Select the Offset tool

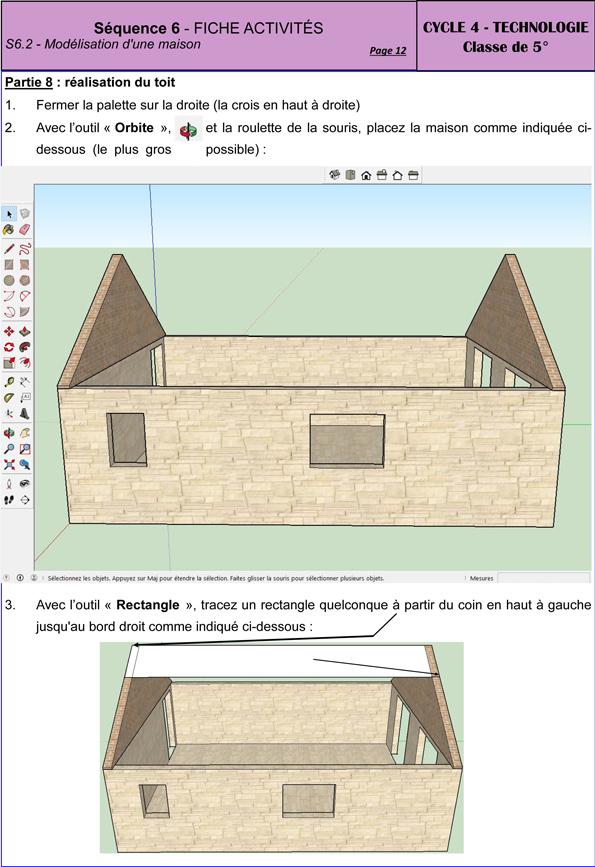point(24,363)
